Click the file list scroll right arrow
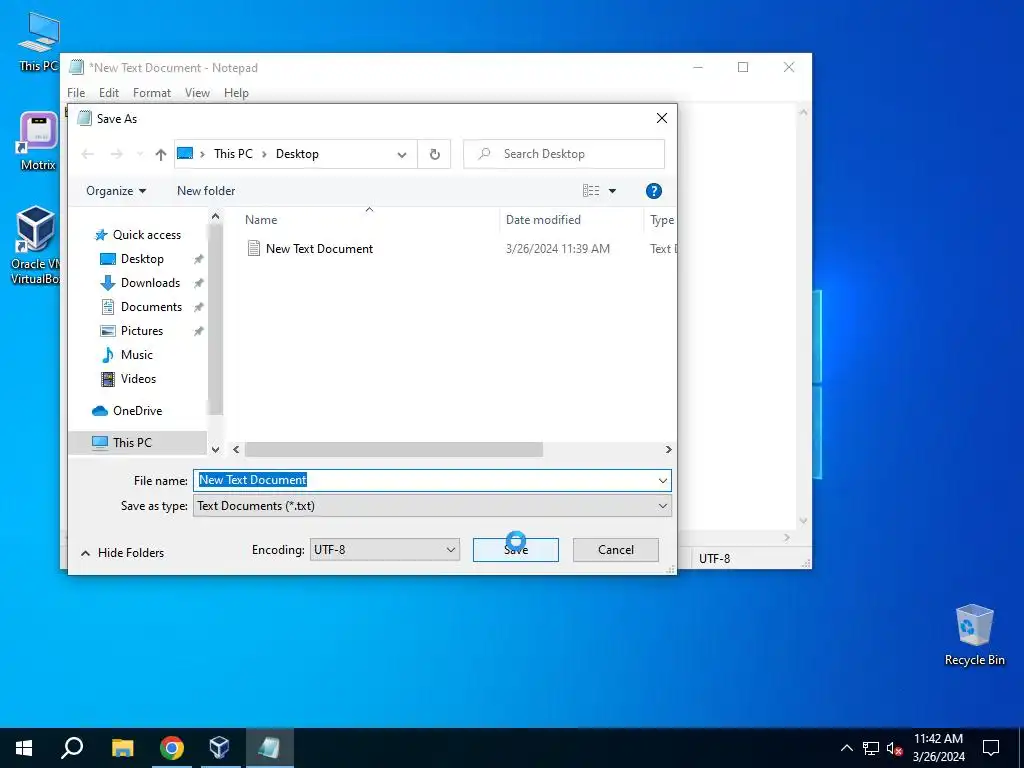1024x768 pixels. point(668,449)
